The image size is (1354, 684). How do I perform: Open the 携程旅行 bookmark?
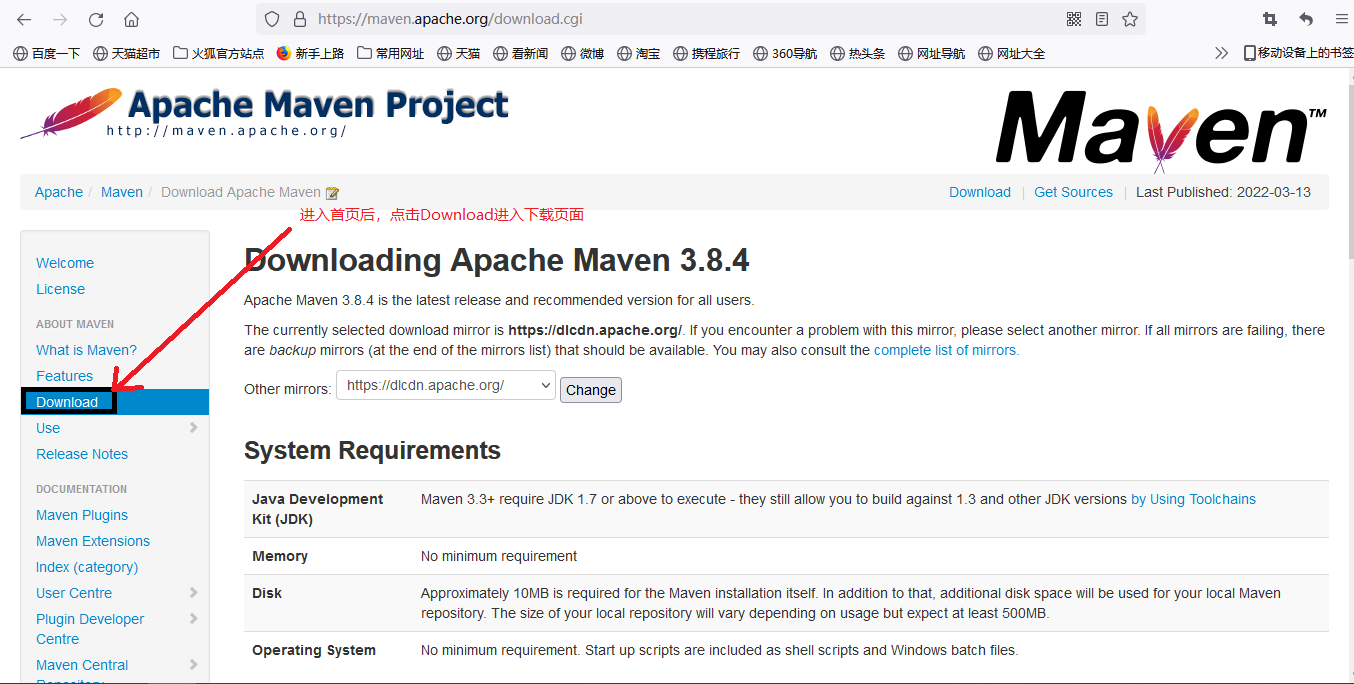point(707,53)
